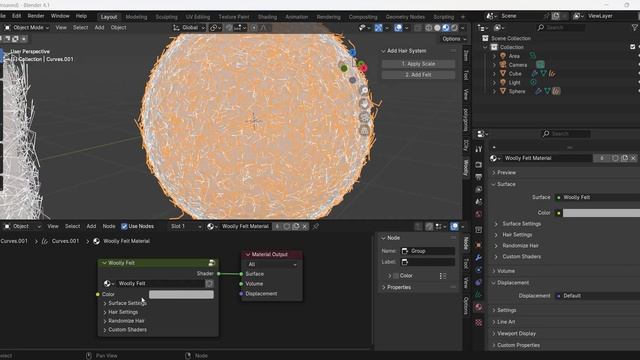Open the Texture properties tab (checkerboard icon)
The image size is (640, 360).
click(479, 322)
